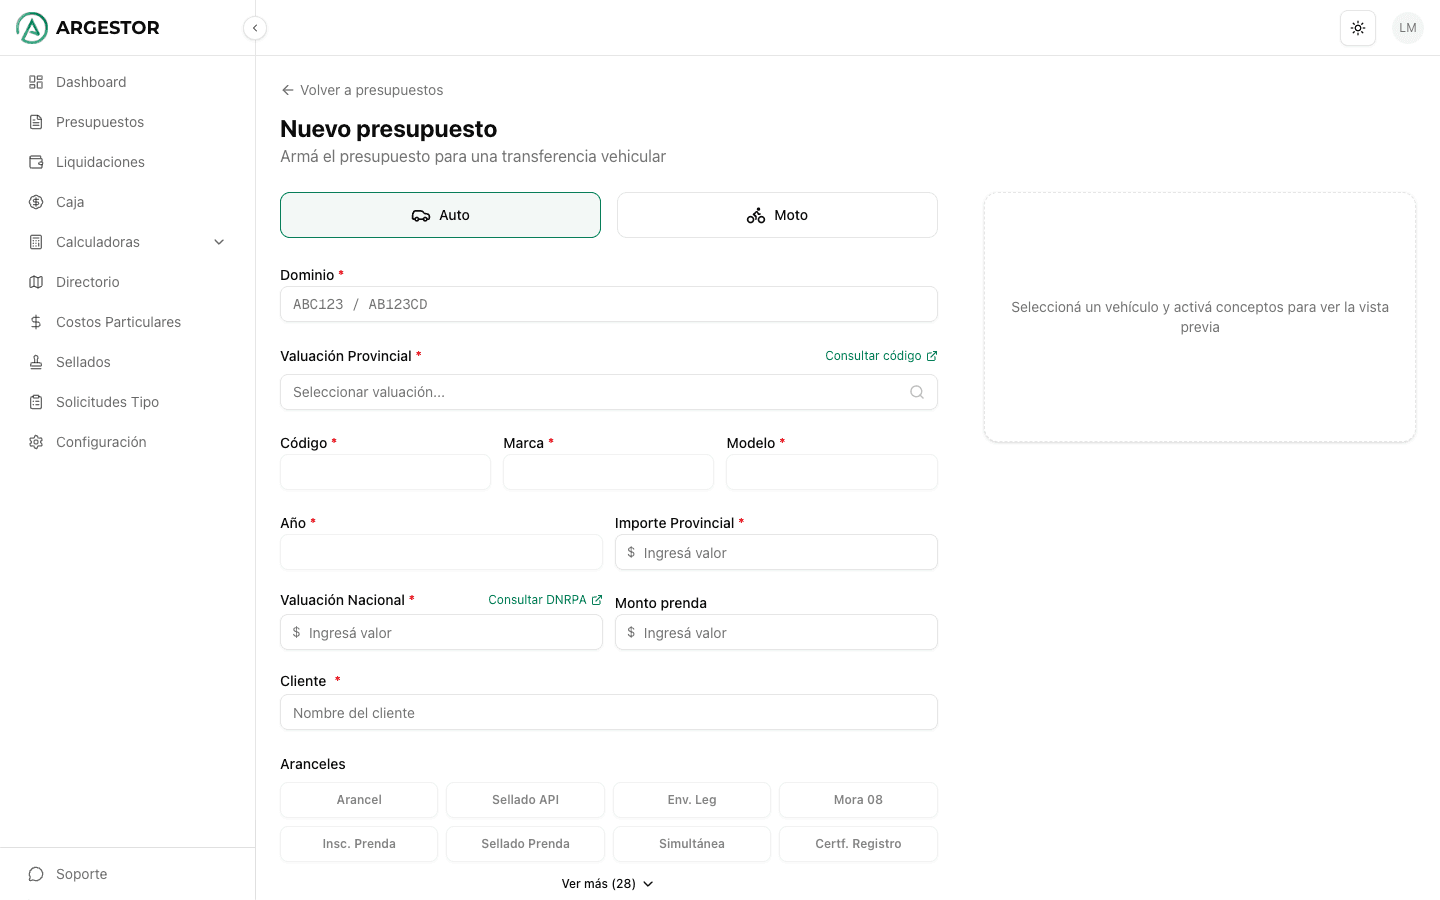1440x900 pixels.
Task: Click the ARGESTOR logo icon
Action: tap(32, 28)
